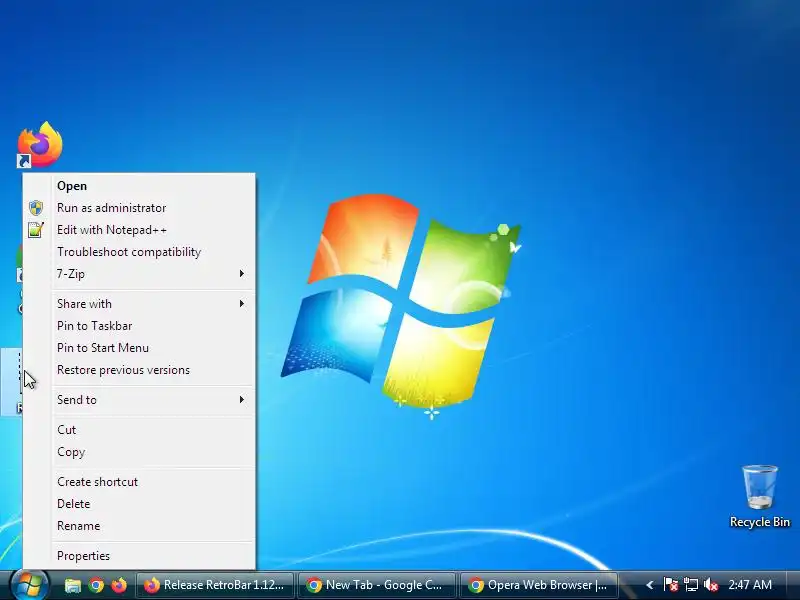Image resolution: width=800 pixels, height=600 pixels.
Task: Click the Firefox desktop shortcut icon
Action: click(x=40, y=144)
